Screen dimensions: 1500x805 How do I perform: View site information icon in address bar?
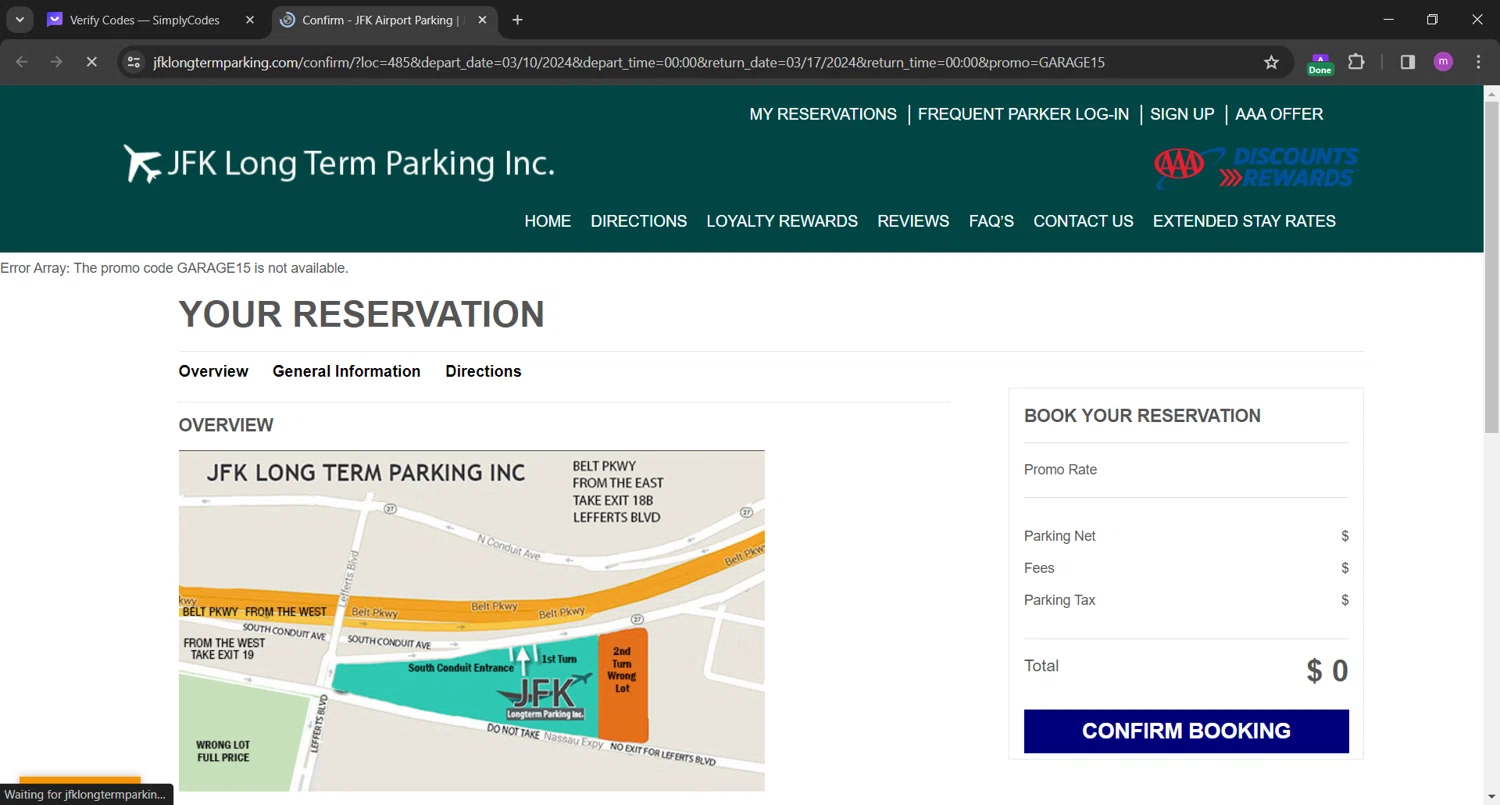click(x=134, y=62)
